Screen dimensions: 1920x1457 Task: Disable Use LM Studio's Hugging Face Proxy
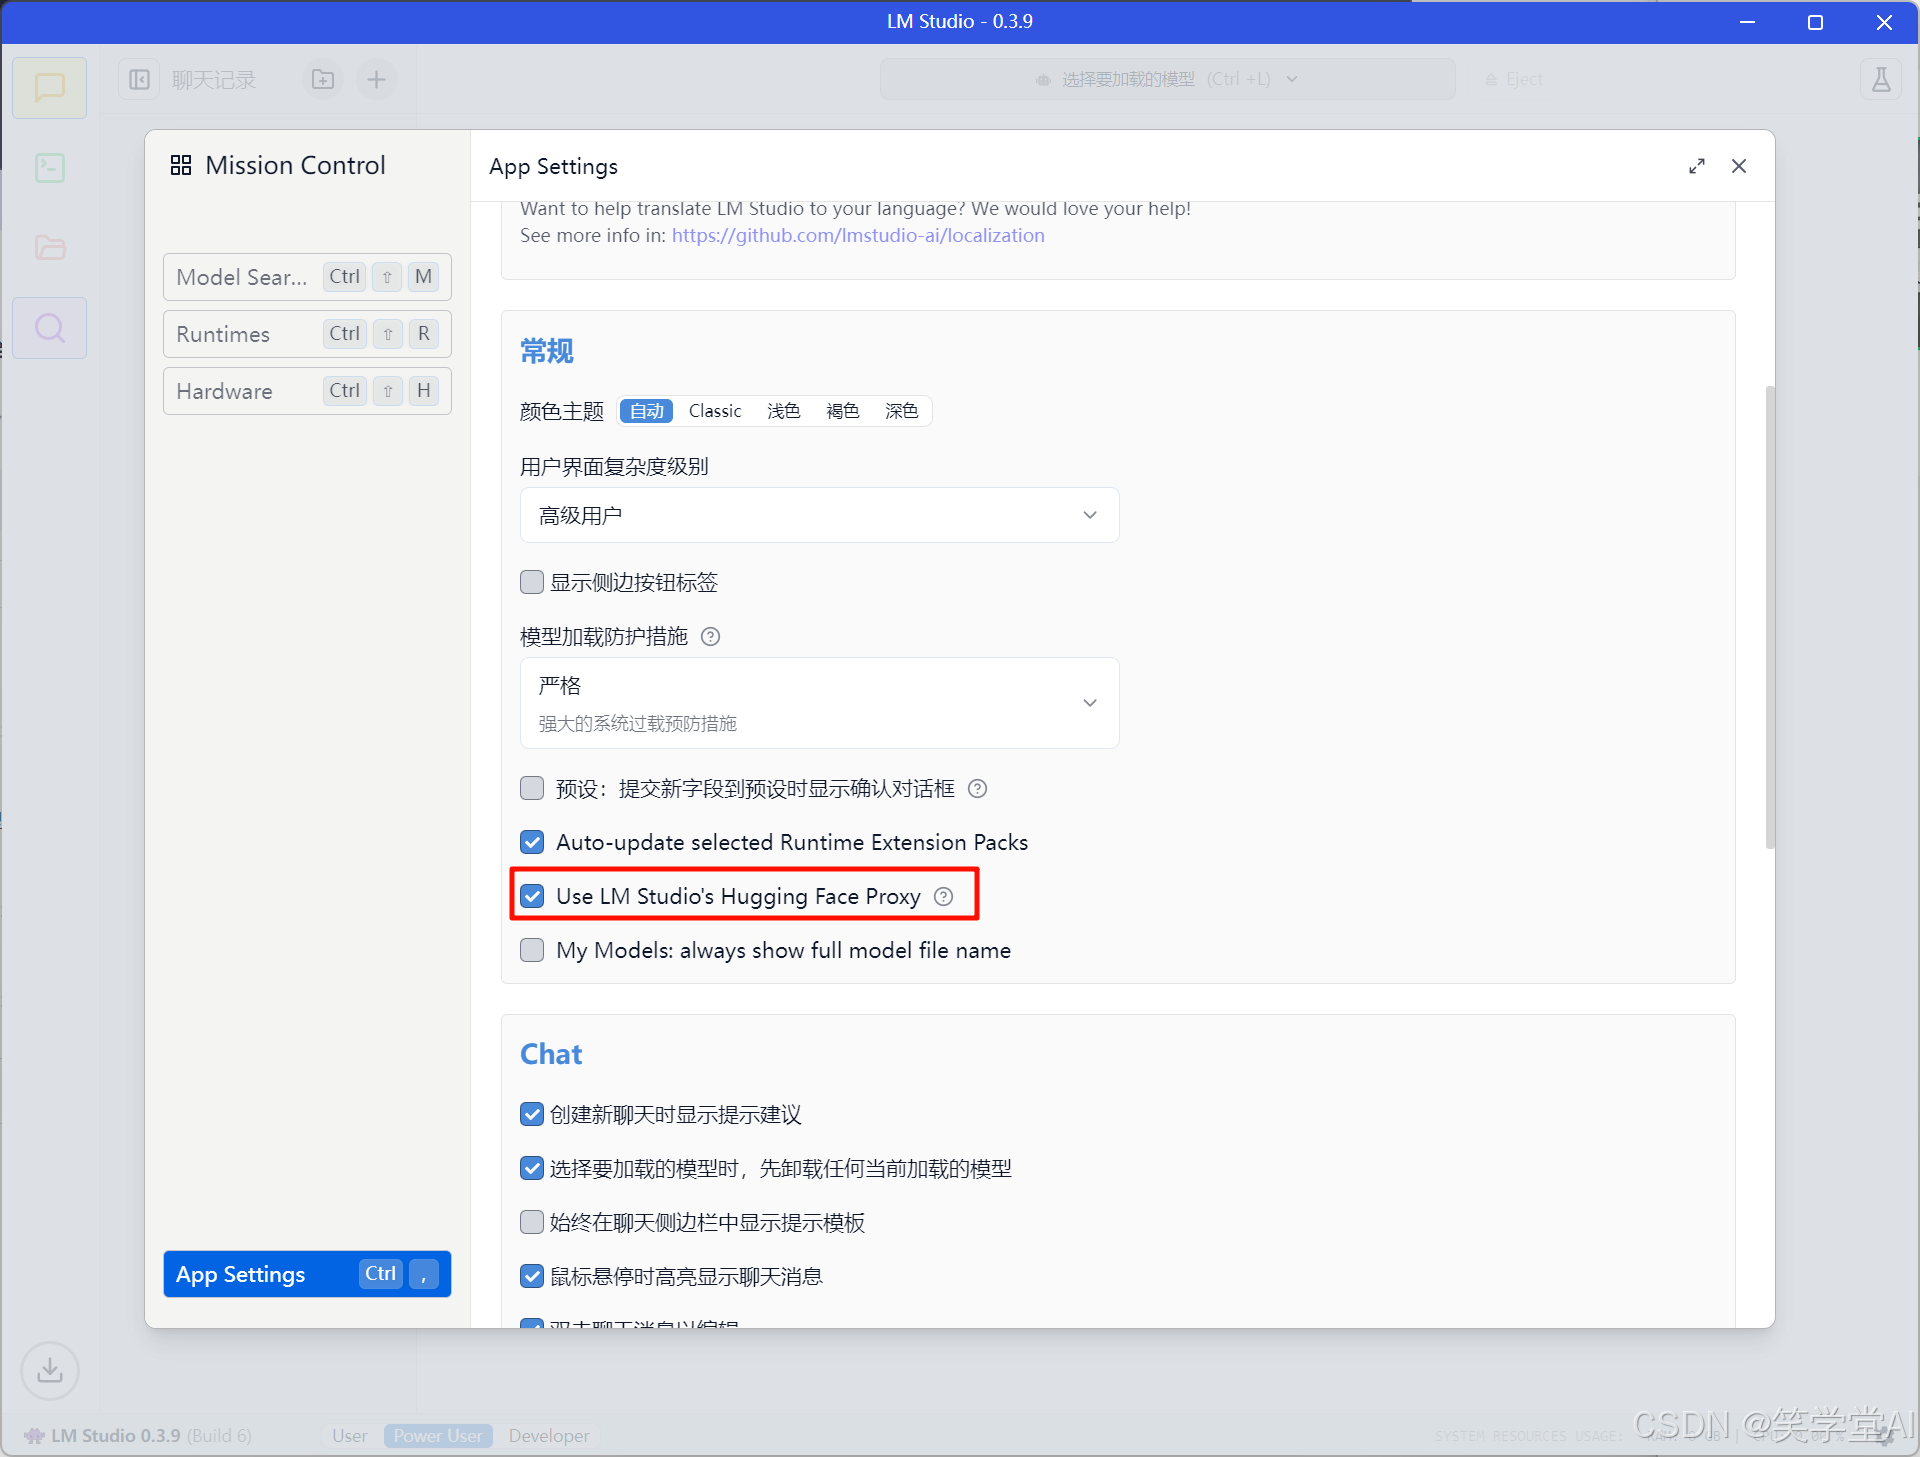tap(533, 896)
